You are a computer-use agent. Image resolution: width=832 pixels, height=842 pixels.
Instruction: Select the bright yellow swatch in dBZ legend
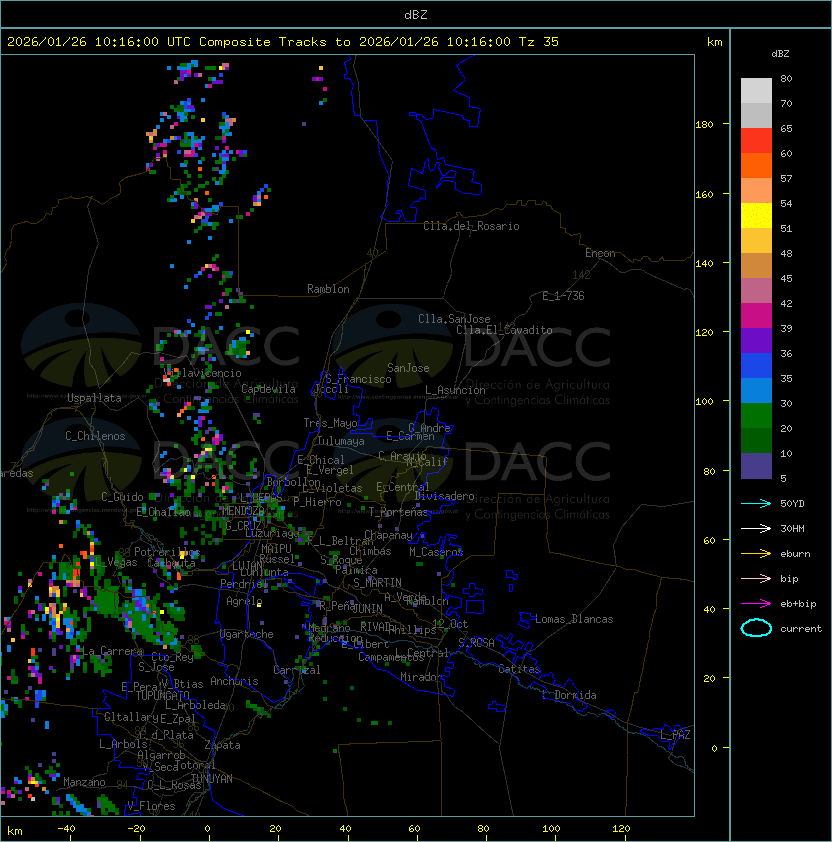[x=756, y=216]
